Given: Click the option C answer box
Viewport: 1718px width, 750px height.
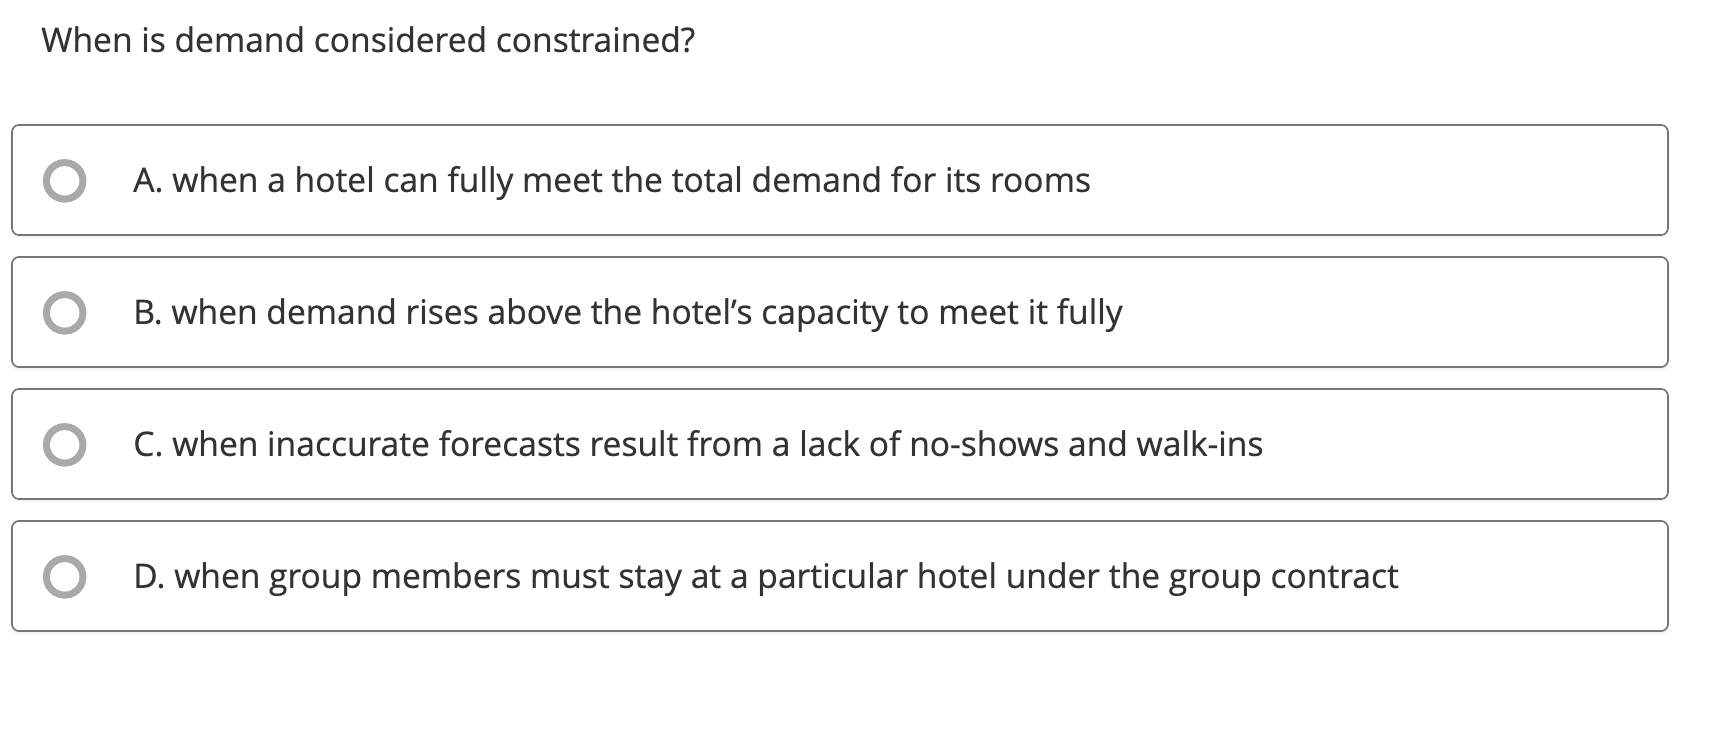Looking at the screenshot, I should (x=840, y=443).
